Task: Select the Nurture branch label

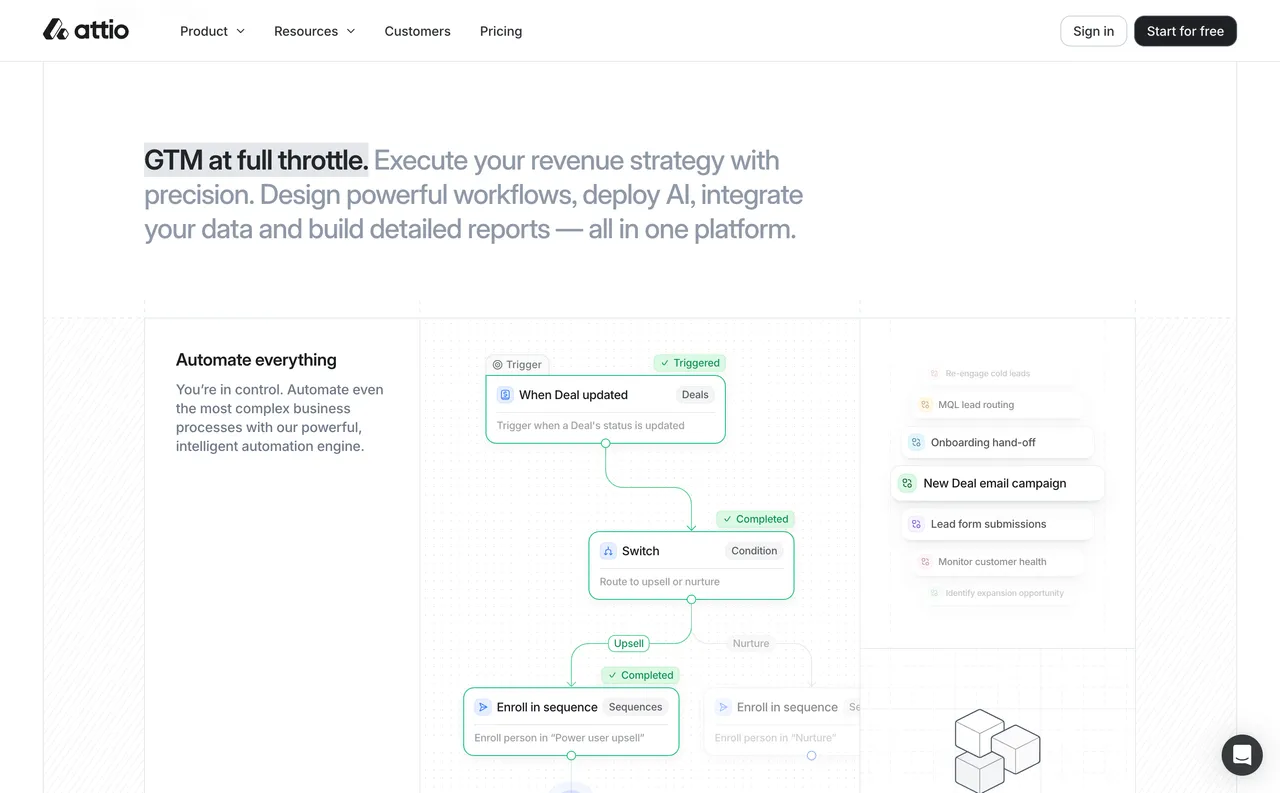Action: click(751, 644)
